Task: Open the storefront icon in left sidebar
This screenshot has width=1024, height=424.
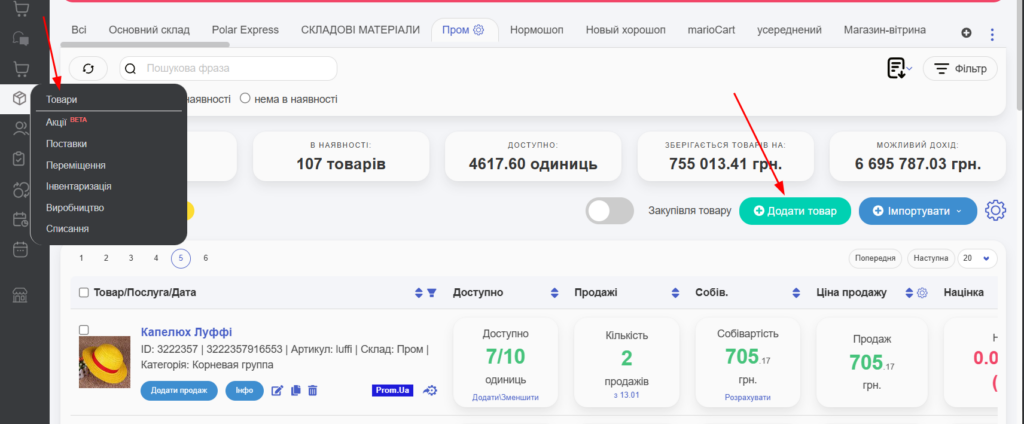Action: 19,295
